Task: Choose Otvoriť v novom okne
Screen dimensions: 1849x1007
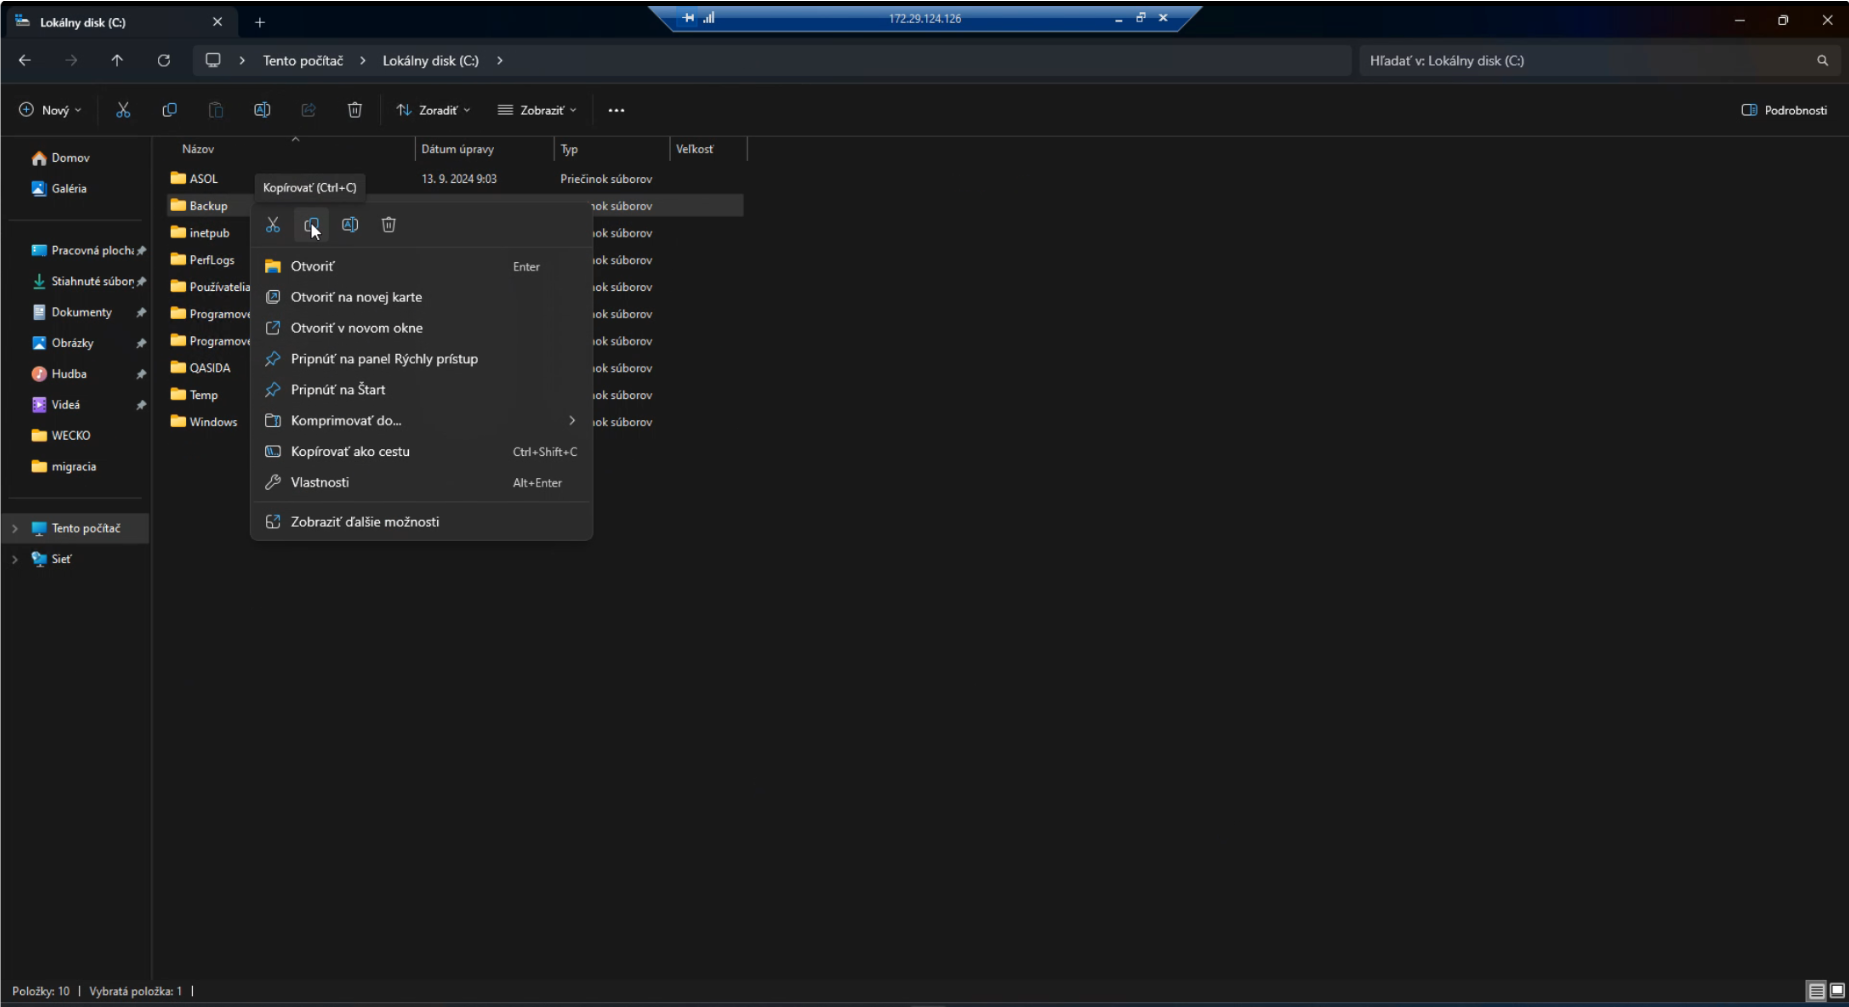Action: [x=421, y=328]
